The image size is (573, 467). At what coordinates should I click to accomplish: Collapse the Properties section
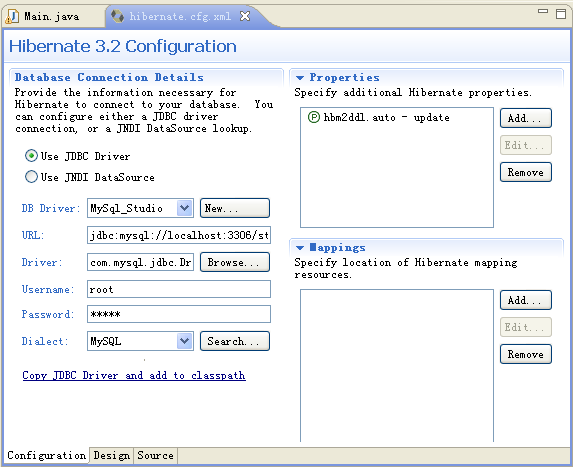tap(300, 78)
